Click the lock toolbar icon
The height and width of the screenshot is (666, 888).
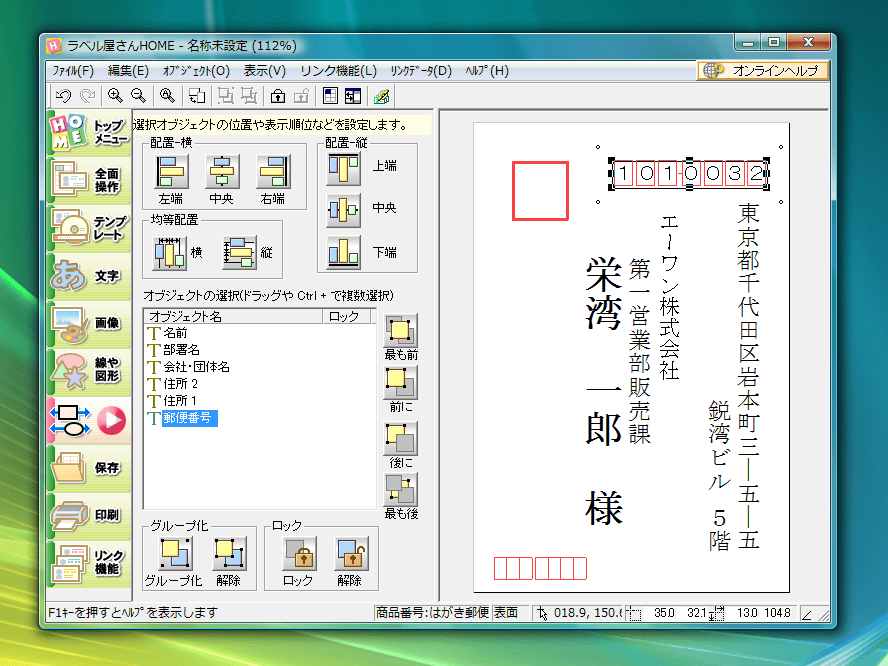coord(278,96)
